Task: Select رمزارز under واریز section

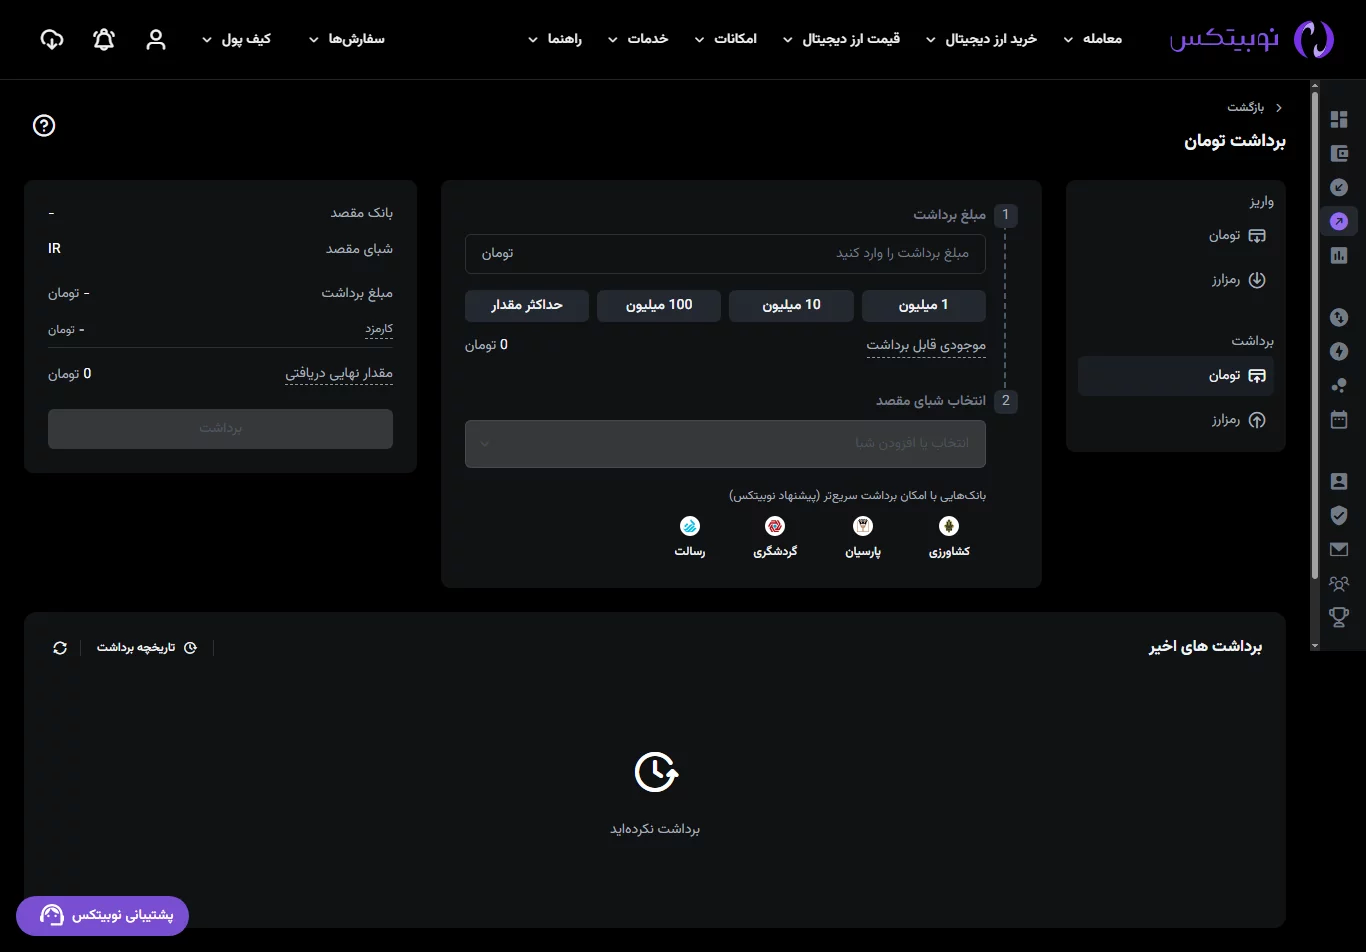Action: [1238, 280]
